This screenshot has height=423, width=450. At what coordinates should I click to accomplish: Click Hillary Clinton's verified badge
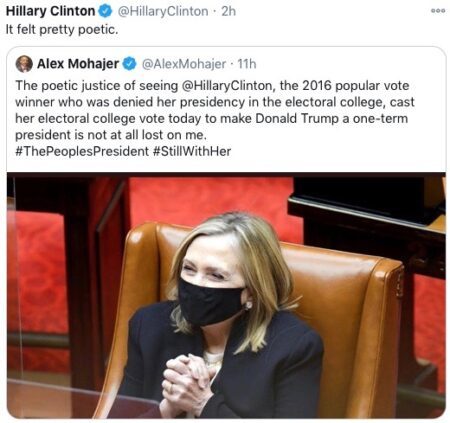tap(105, 11)
